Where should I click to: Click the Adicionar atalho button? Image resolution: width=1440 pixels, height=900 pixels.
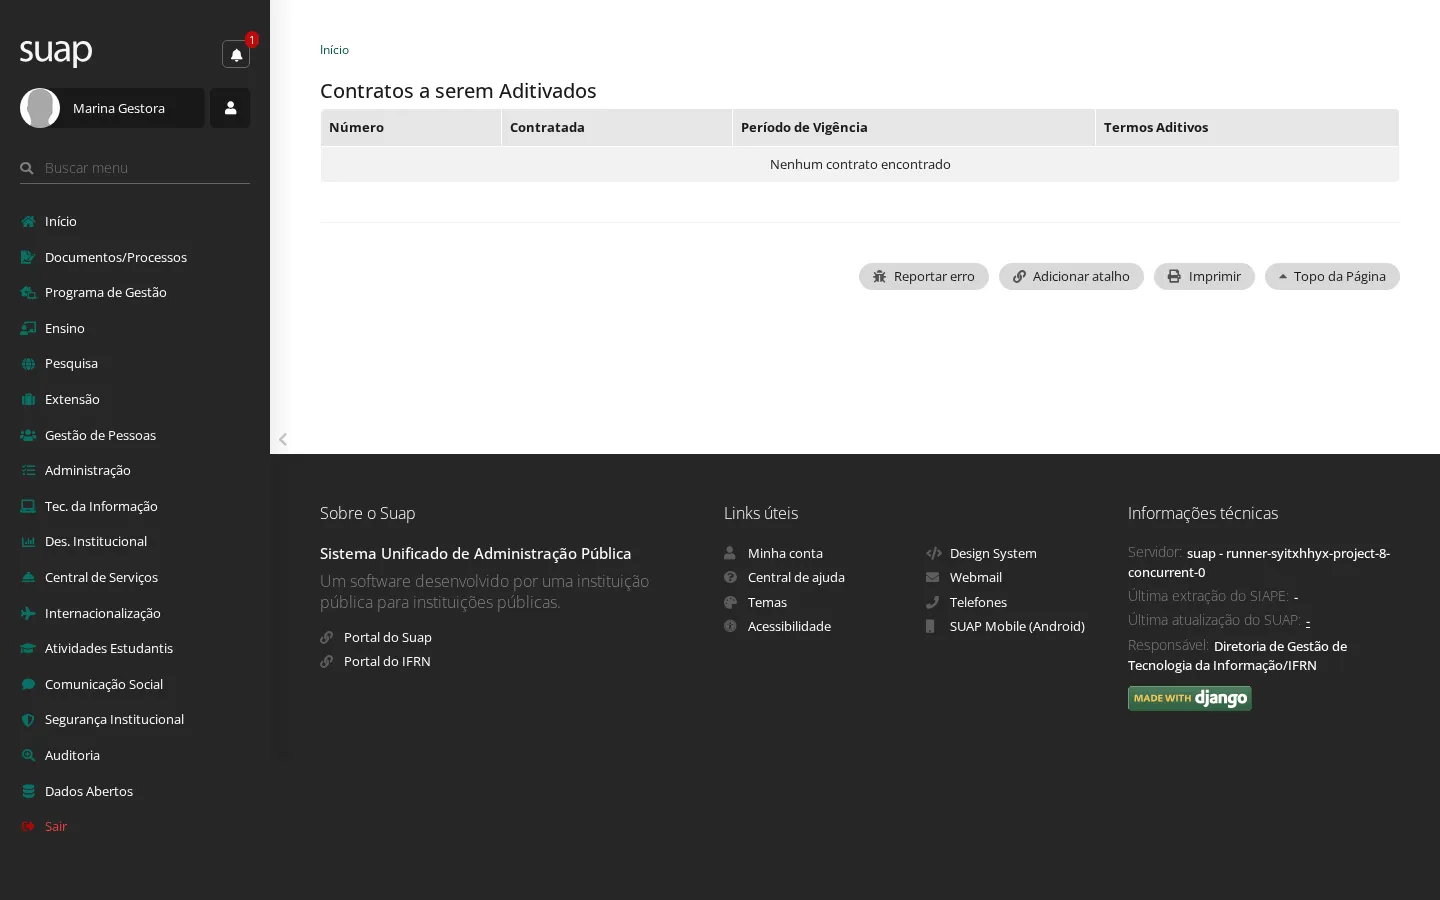coord(1071,276)
